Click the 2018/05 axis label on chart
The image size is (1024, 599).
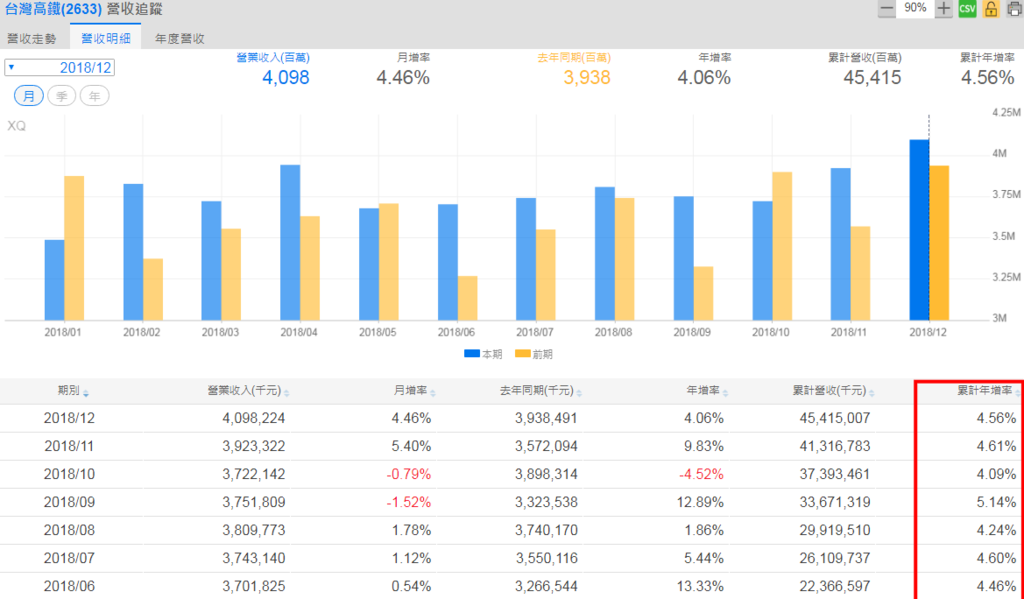click(x=377, y=332)
